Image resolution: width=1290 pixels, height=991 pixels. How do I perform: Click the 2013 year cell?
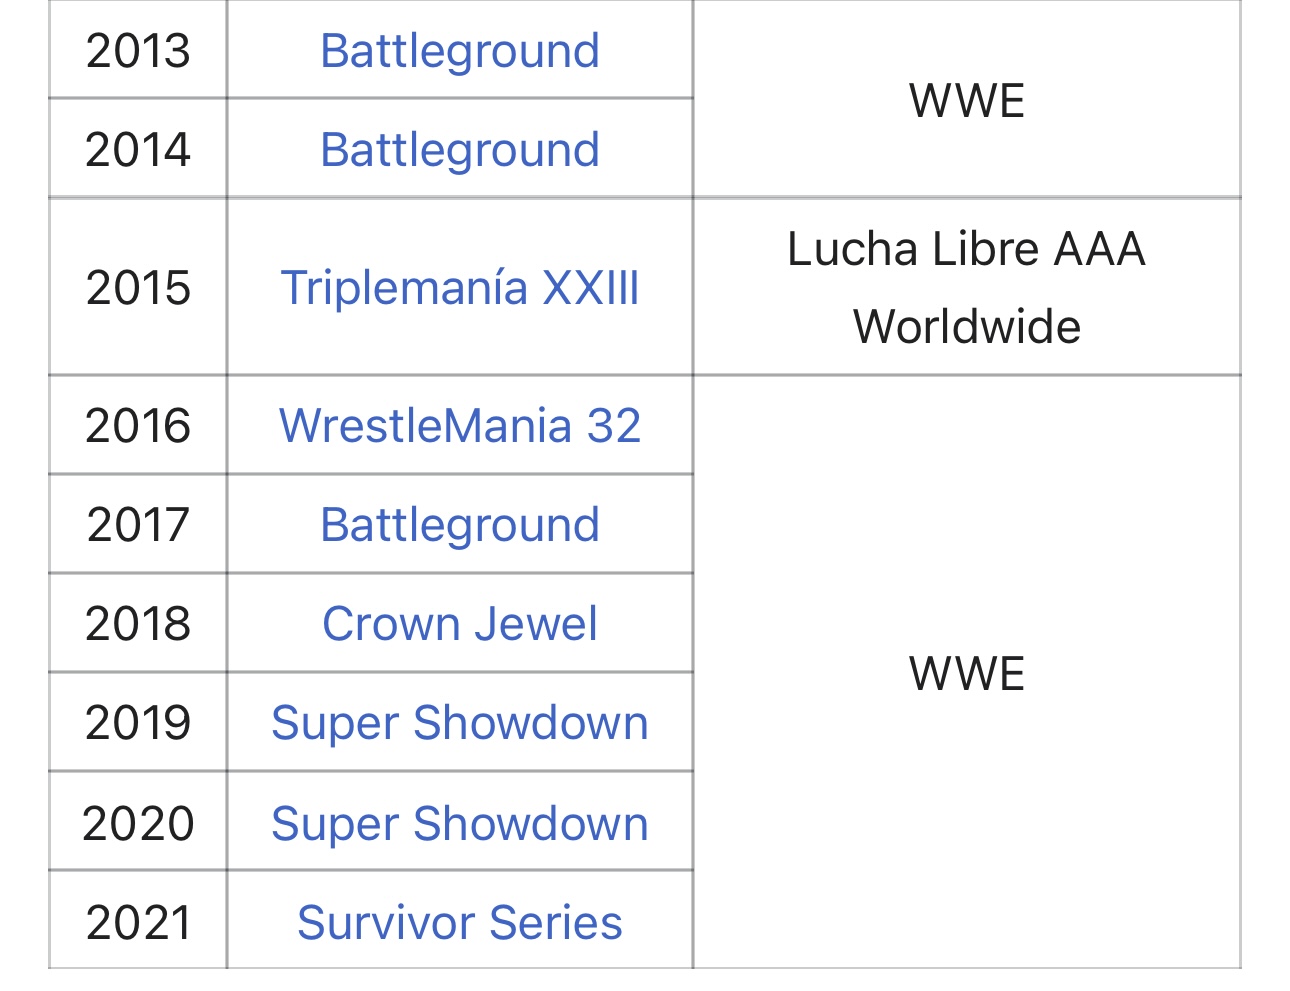pos(138,51)
